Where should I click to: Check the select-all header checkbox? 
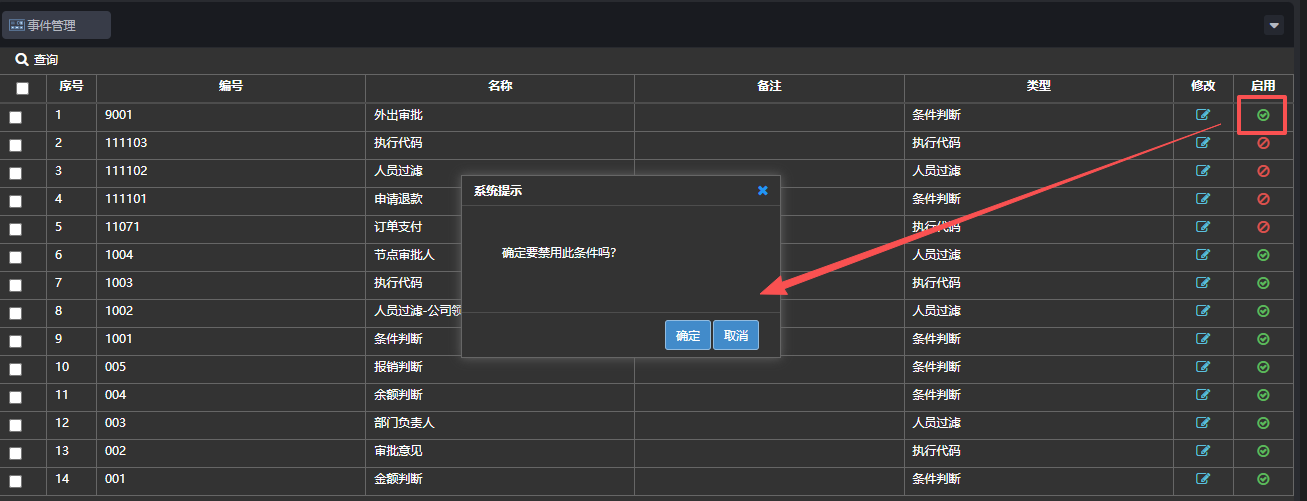22,88
